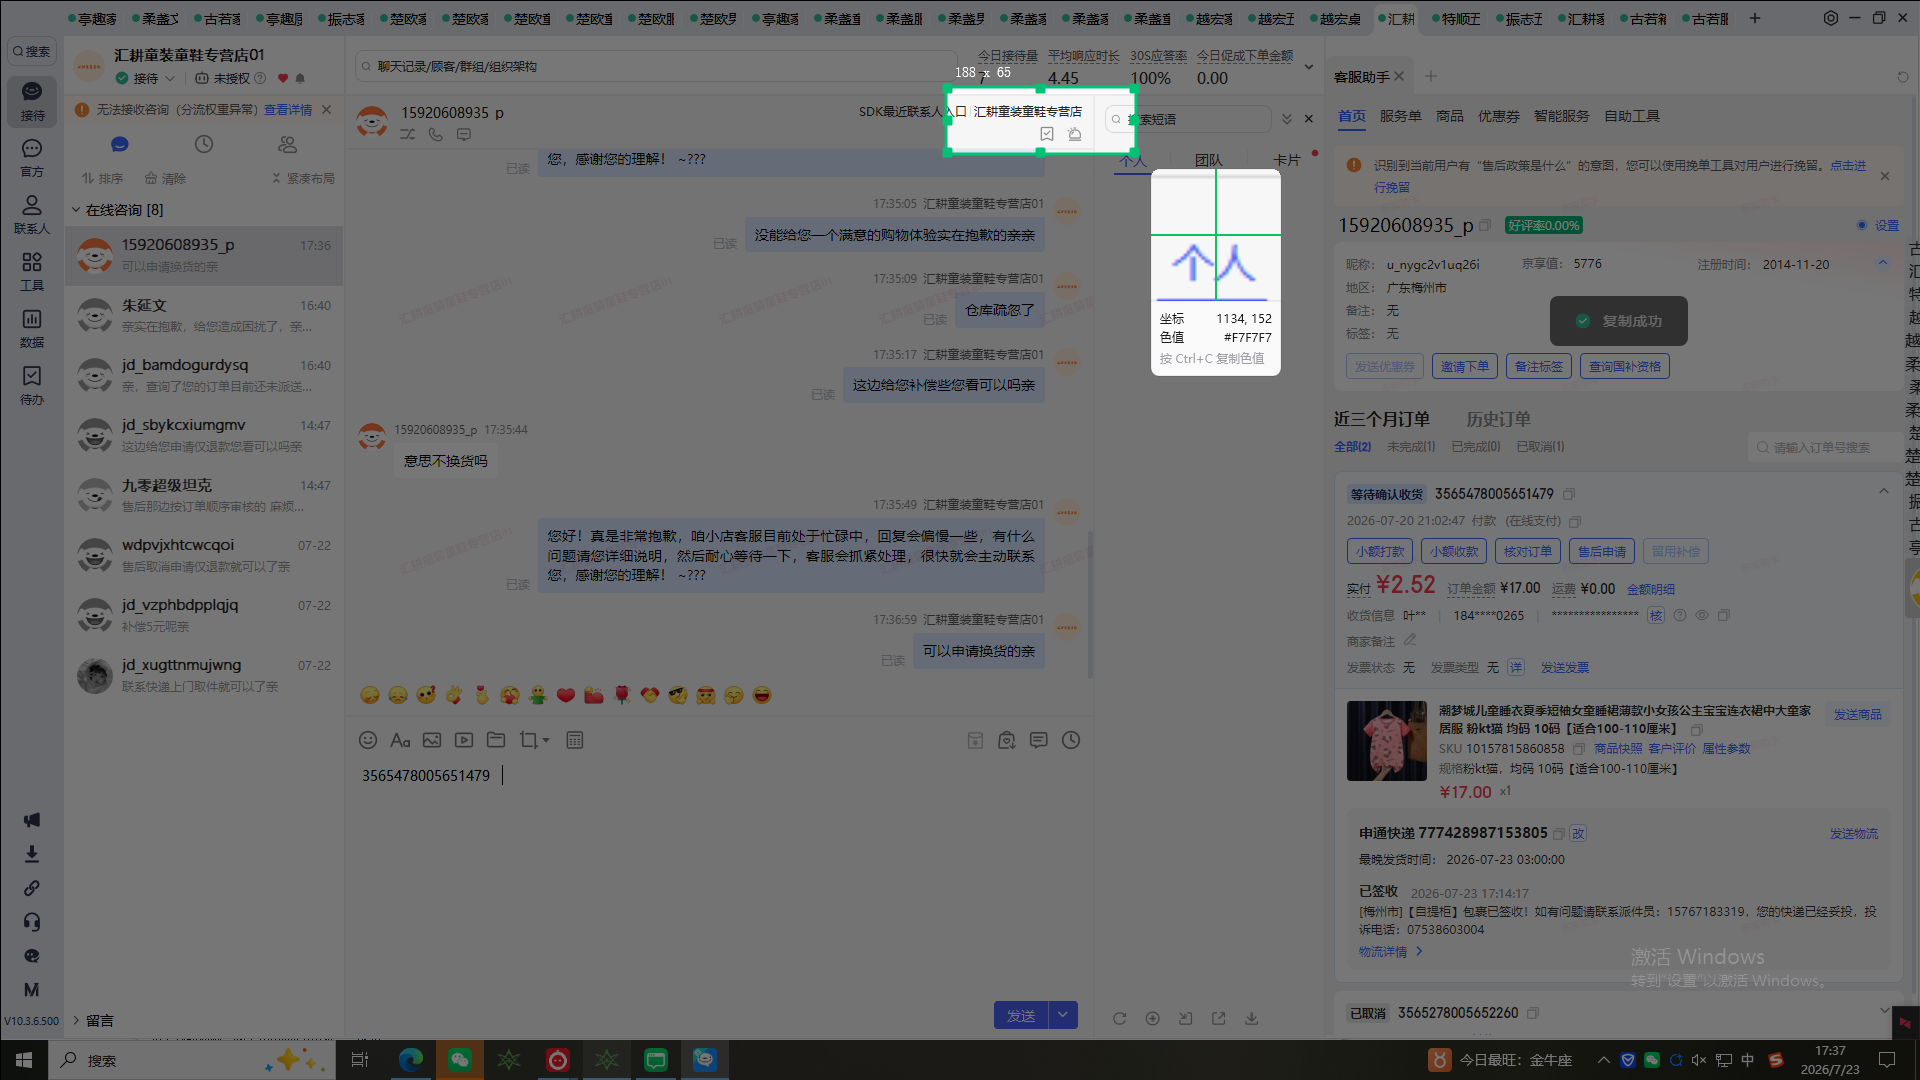Click the megaphone announcement icon in the sidebar

pyautogui.click(x=32, y=820)
